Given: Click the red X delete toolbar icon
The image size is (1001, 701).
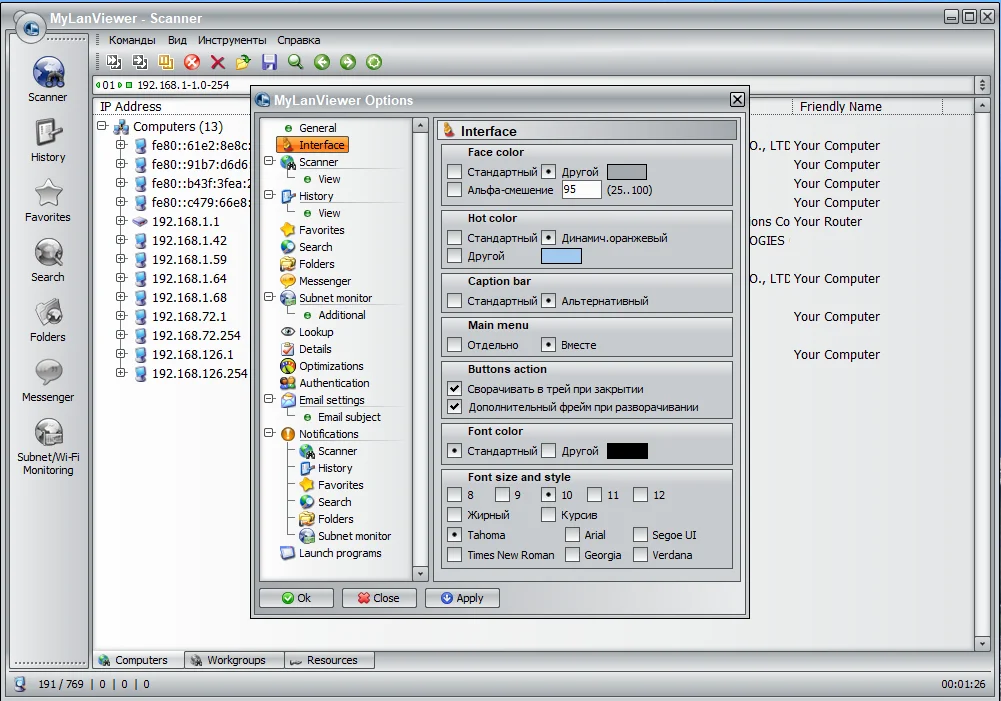Looking at the screenshot, I should click(x=218, y=62).
